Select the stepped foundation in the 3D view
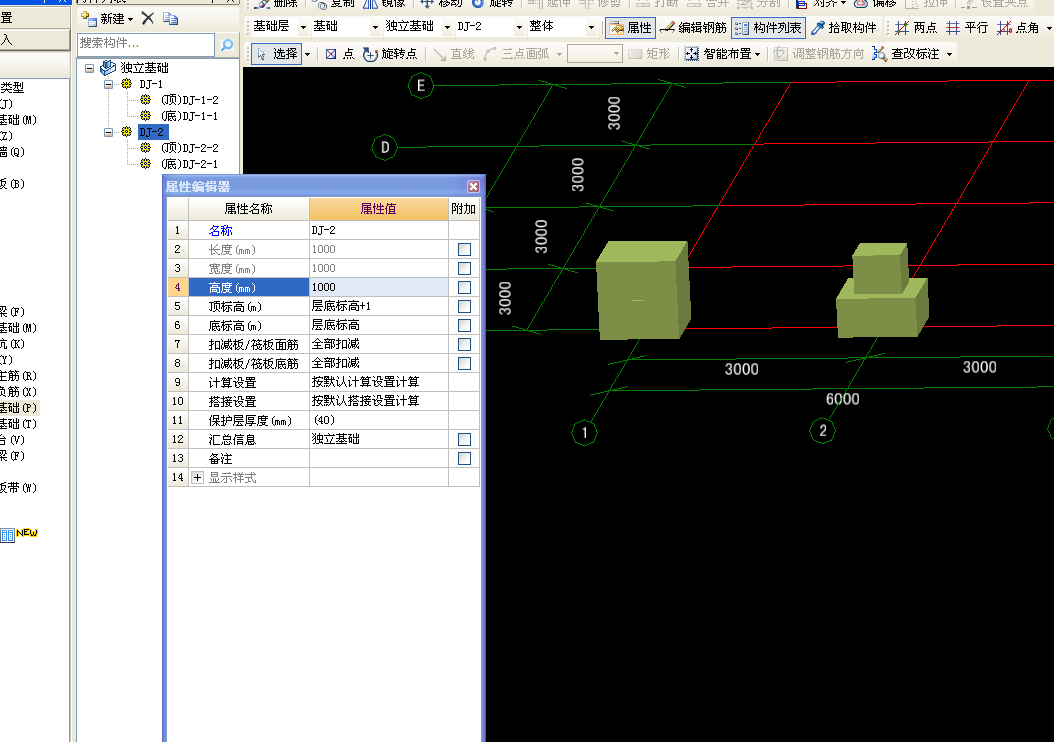Image resolution: width=1054 pixels, height=742 pixels. [882, 290]
